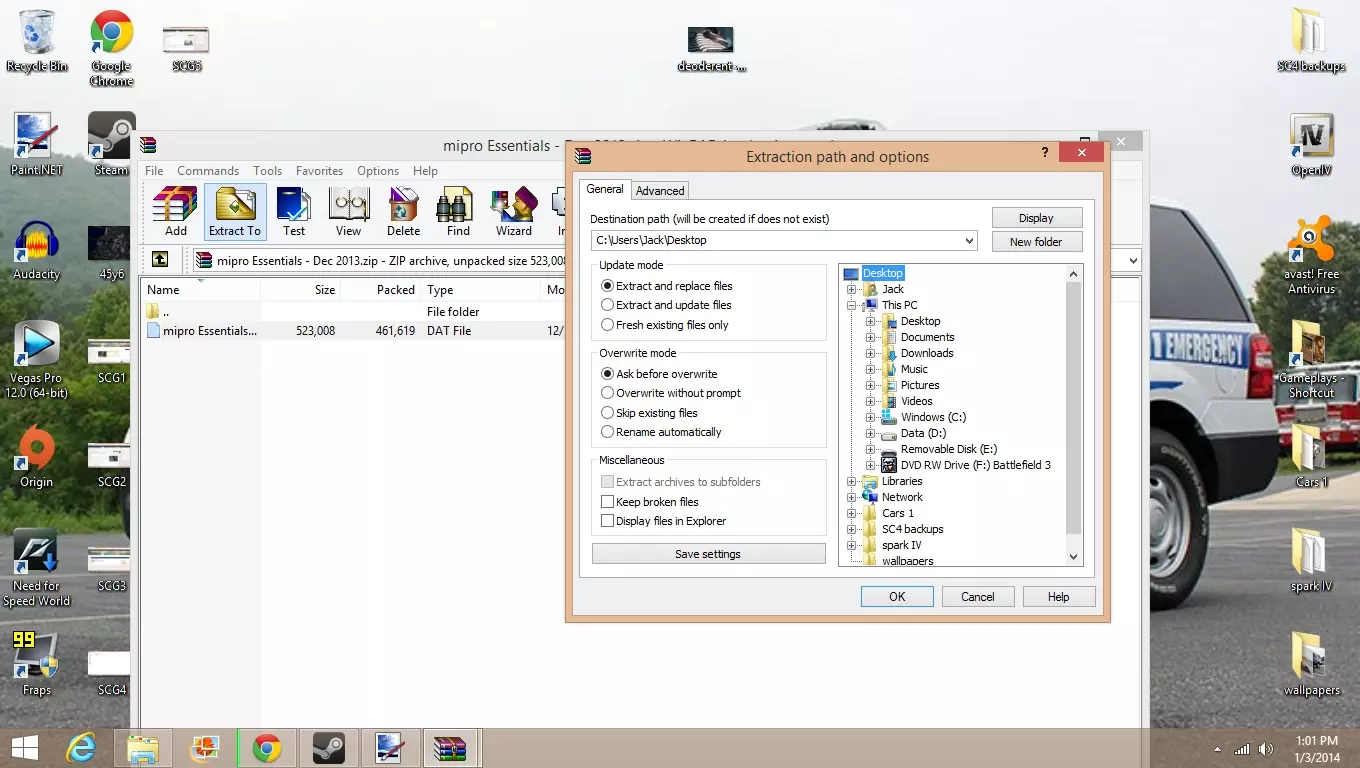
Task: Open the Commands menu in WinRAR
Action: click(x=208, y=171)
